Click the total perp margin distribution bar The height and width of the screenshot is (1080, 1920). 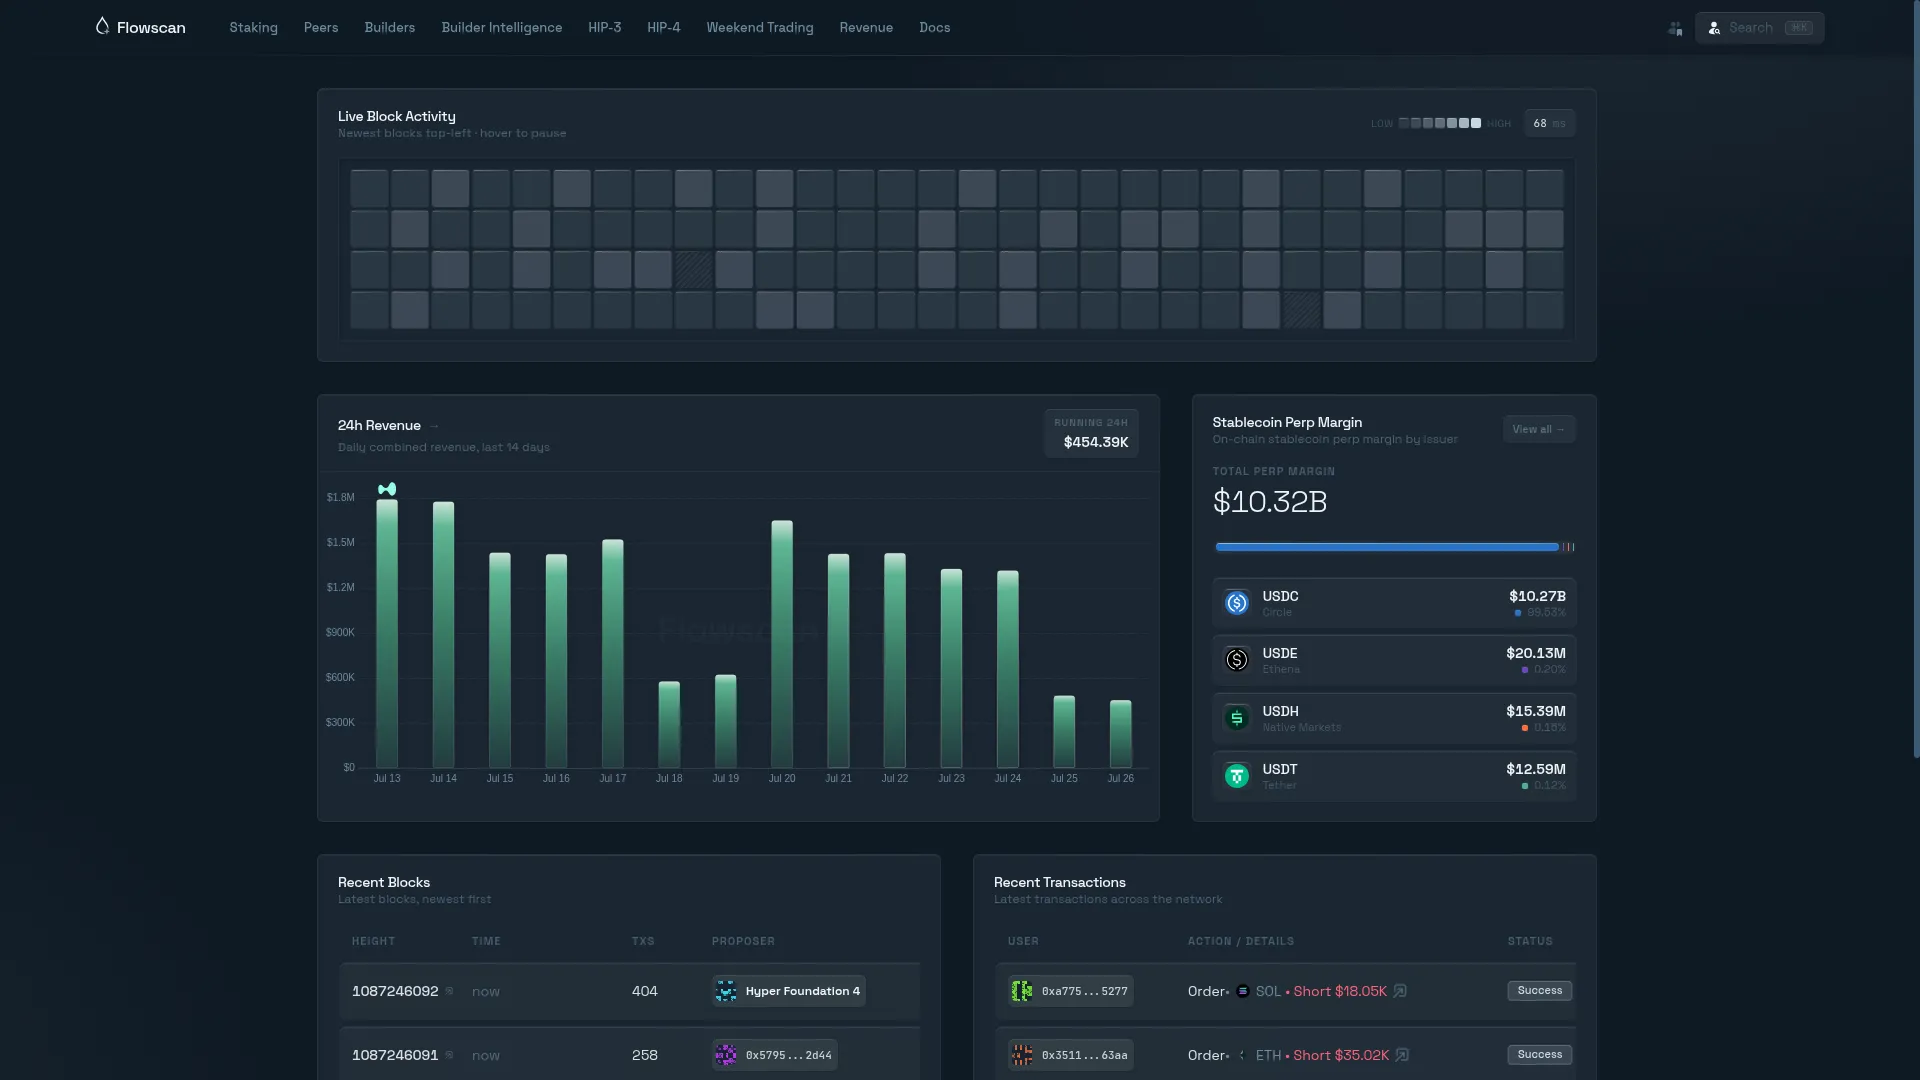click(x=1394, y=547)
